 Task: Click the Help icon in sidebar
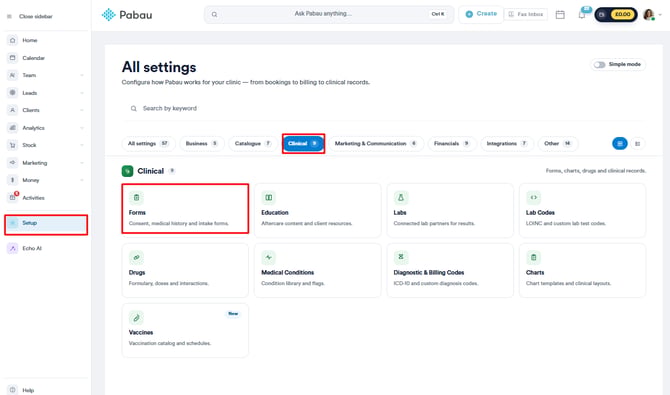12,390
